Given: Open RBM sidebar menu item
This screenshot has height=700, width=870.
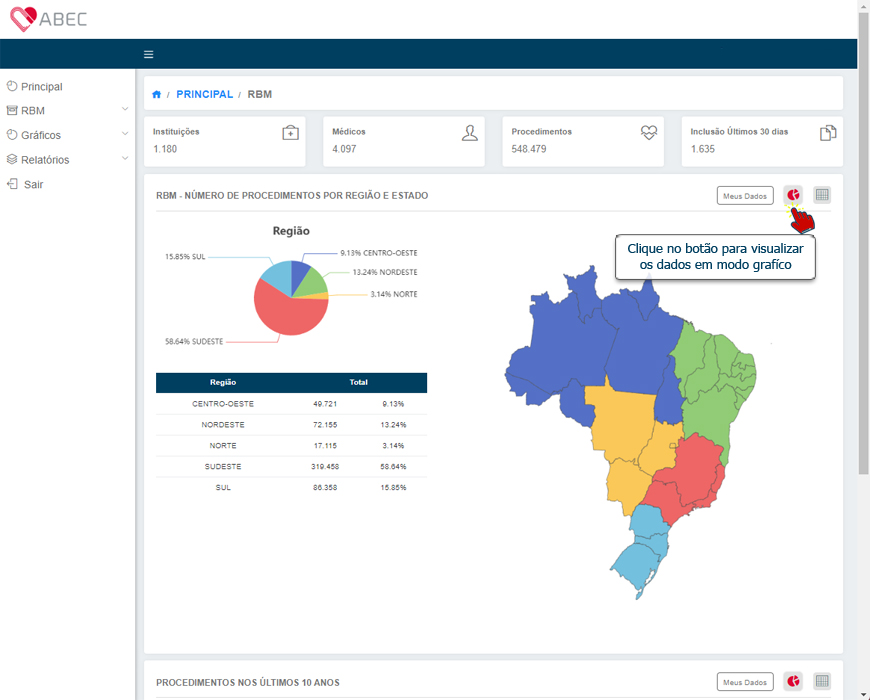Looking at the screenshot, I should pyautogui.click(x=33, y=110).
